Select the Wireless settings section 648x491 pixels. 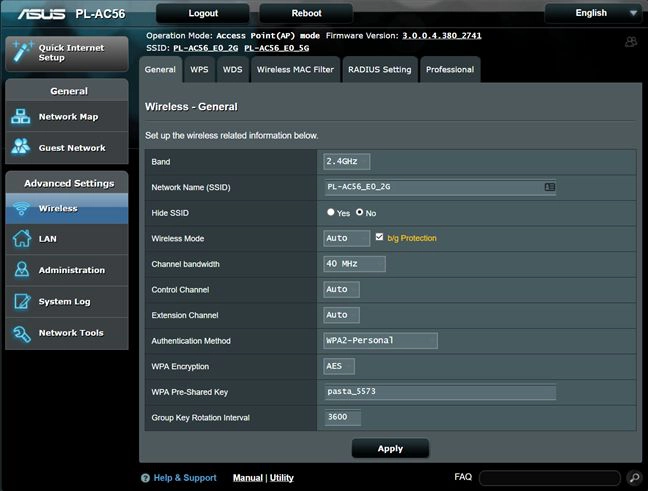[67, 208]
